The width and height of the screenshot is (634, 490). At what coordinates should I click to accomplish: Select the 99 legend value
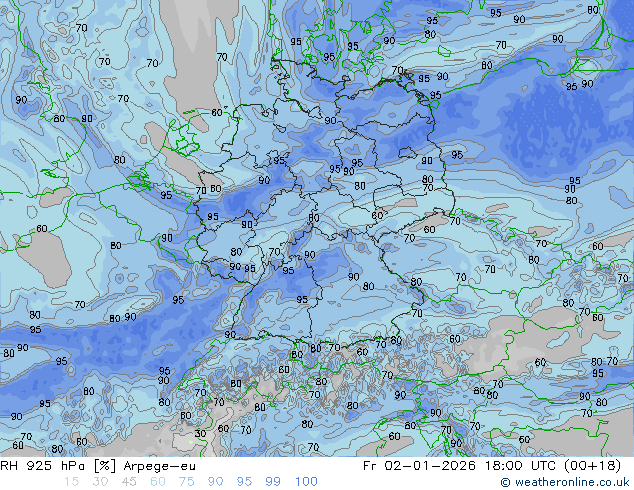273,482
